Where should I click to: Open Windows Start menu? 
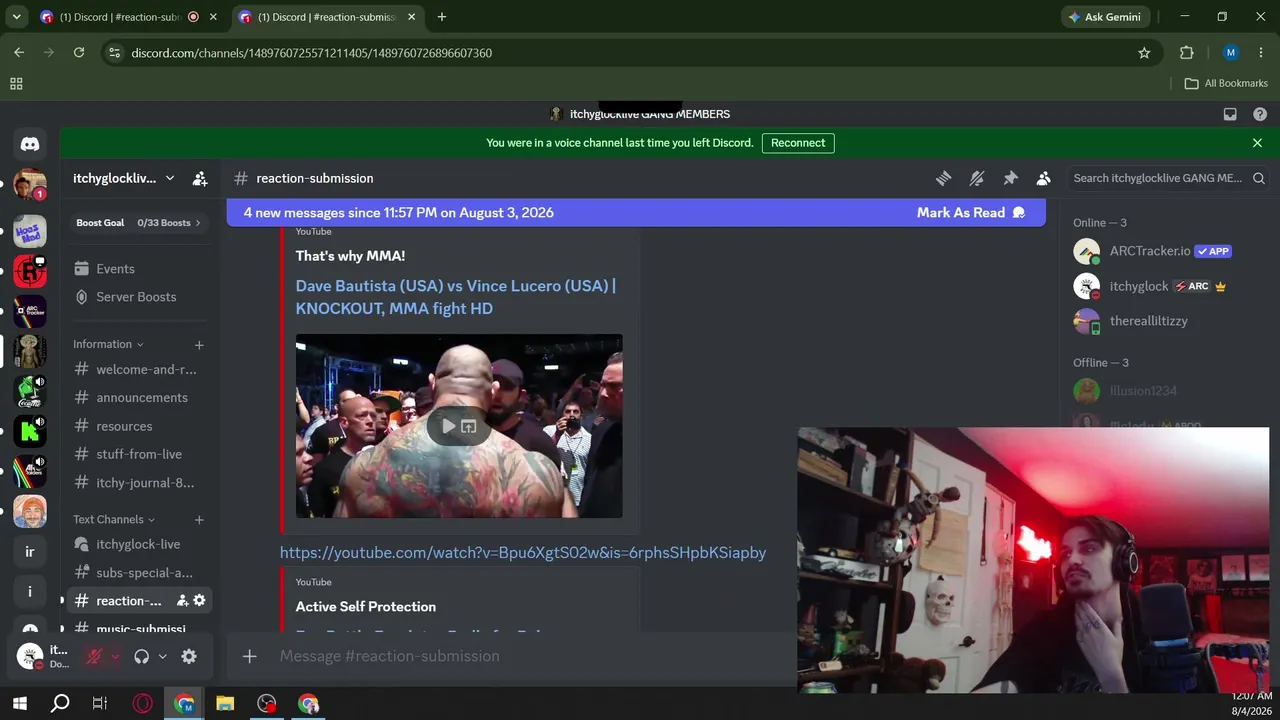(19, 704)
